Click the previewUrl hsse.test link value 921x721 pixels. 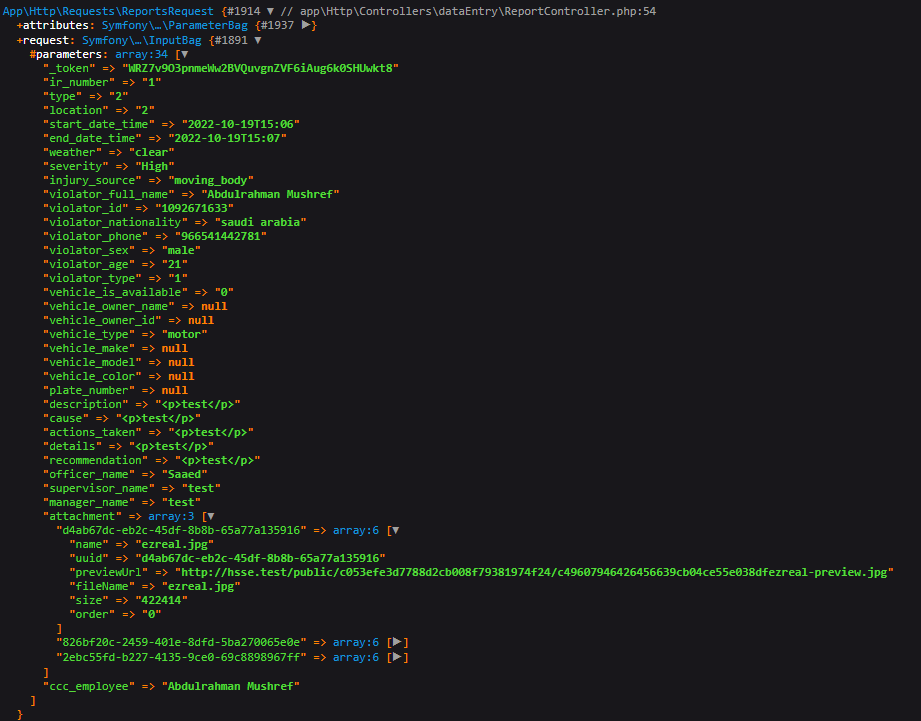click(x=534, y=572)
